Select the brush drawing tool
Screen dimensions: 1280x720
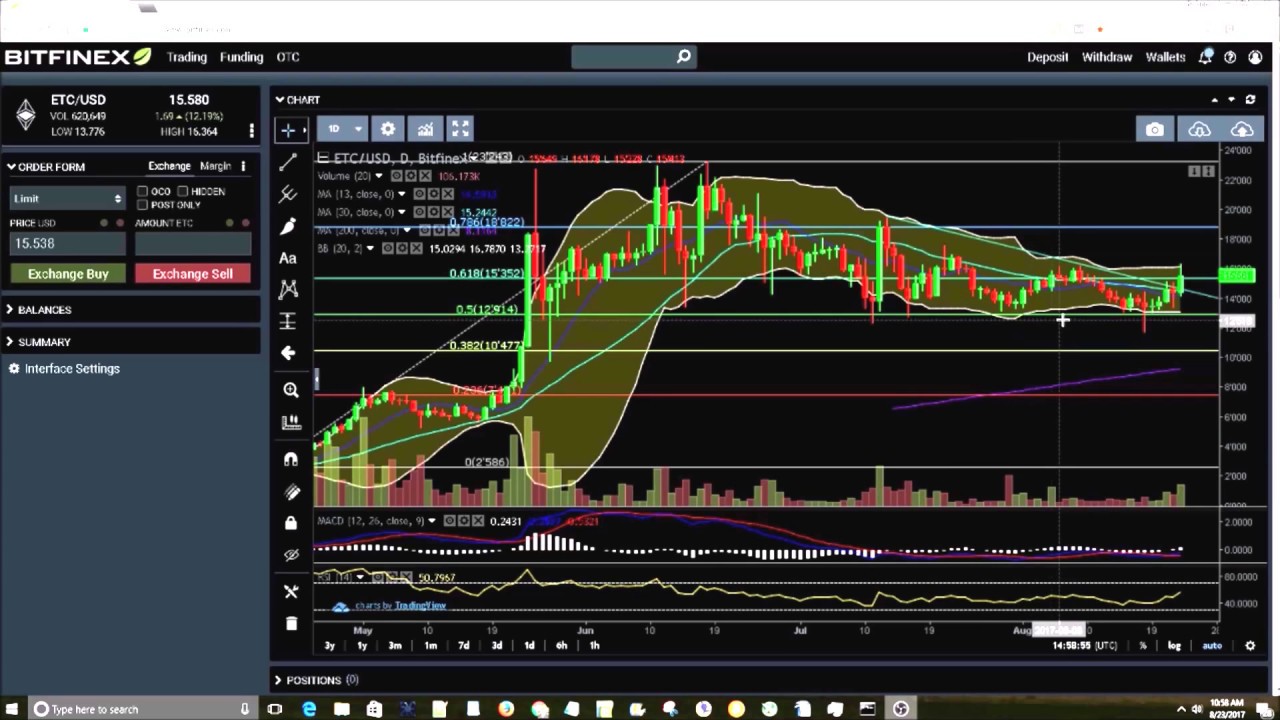288,226
